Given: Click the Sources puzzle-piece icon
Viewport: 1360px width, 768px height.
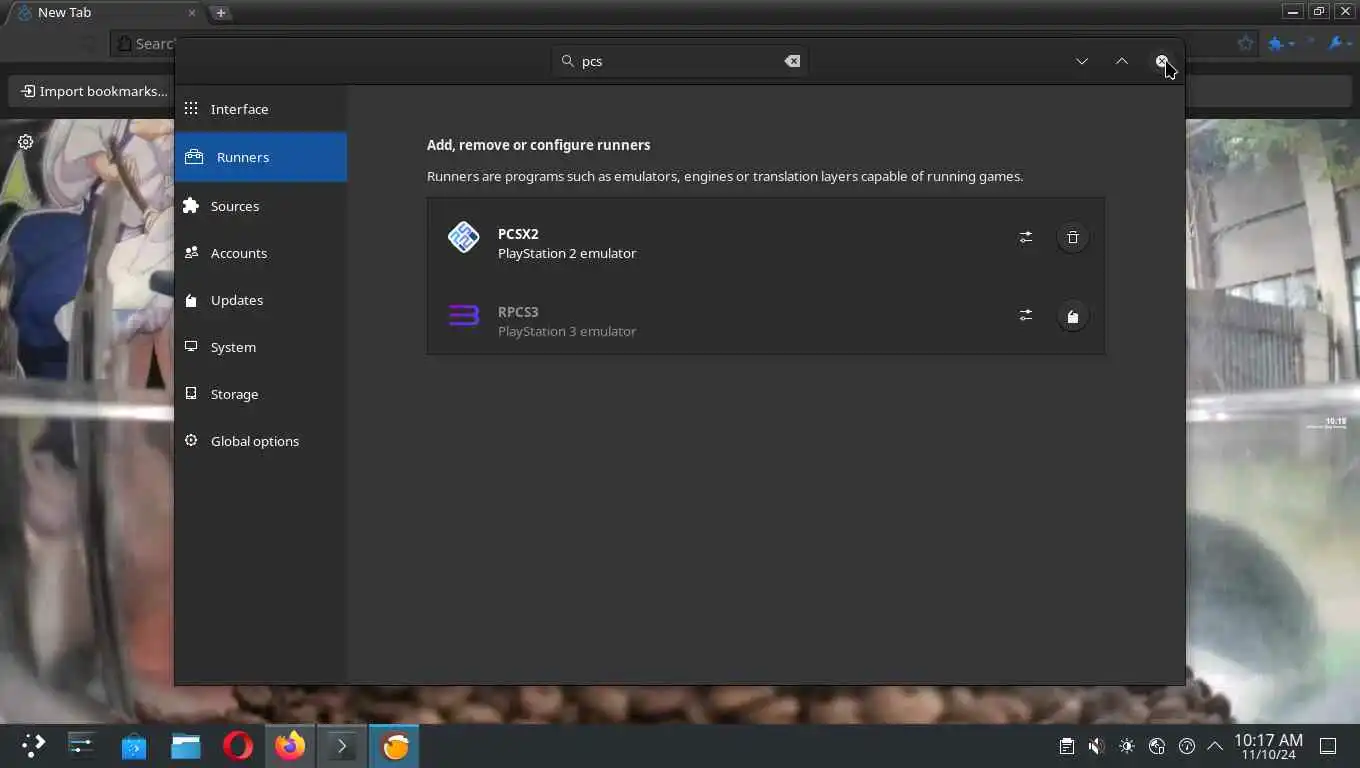Looking at the screenshot, I should click(191, 205).
